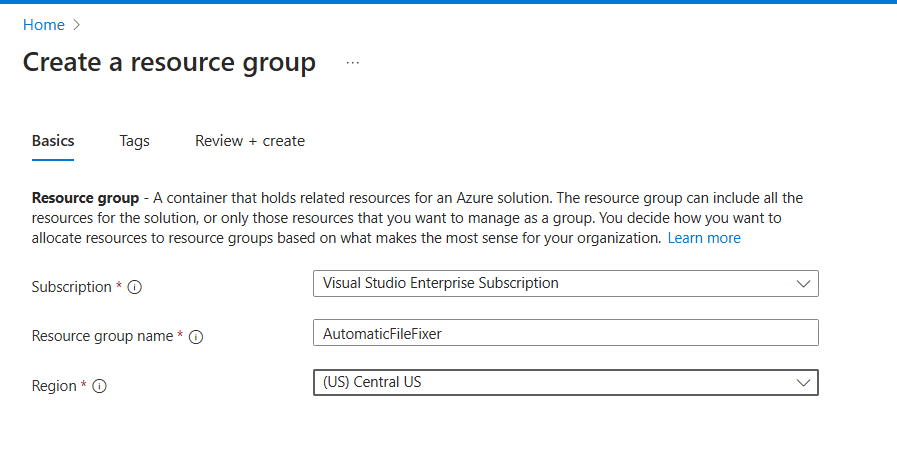This screenshot has height=459, width=897.
Task: Click the Subscription dropdown chevron arrow
Action: click(803, 283)
